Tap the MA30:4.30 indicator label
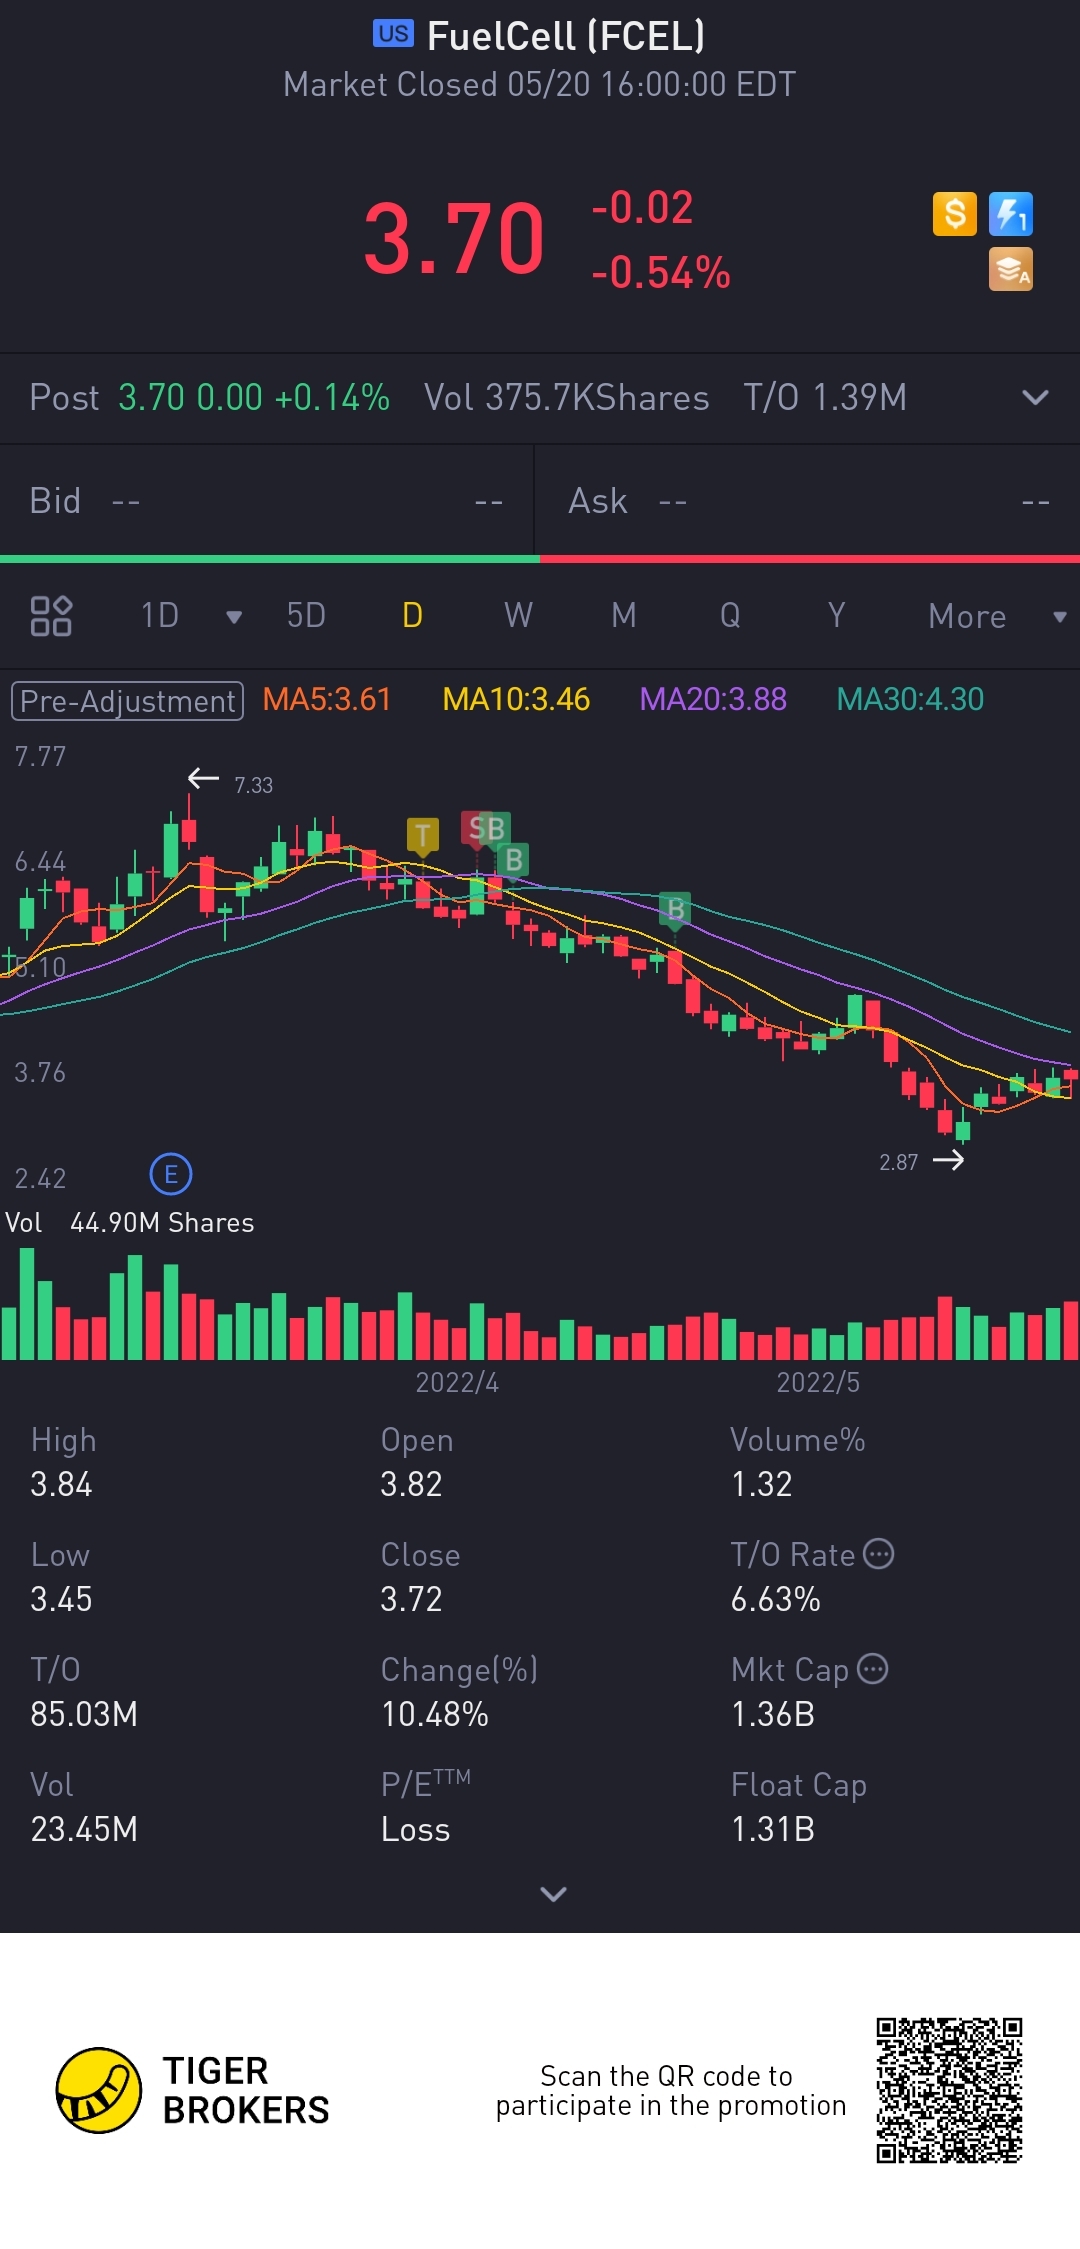The height and width of the screenshot is (2249, 1080). coord(910,699)
